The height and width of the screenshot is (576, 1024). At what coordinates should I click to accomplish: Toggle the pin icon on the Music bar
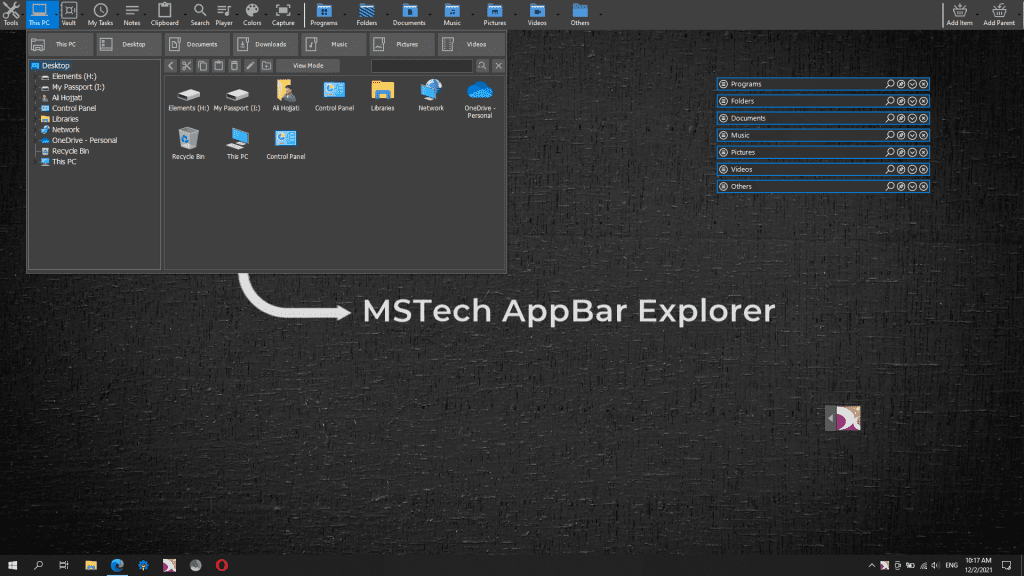(x=902, y=135)
